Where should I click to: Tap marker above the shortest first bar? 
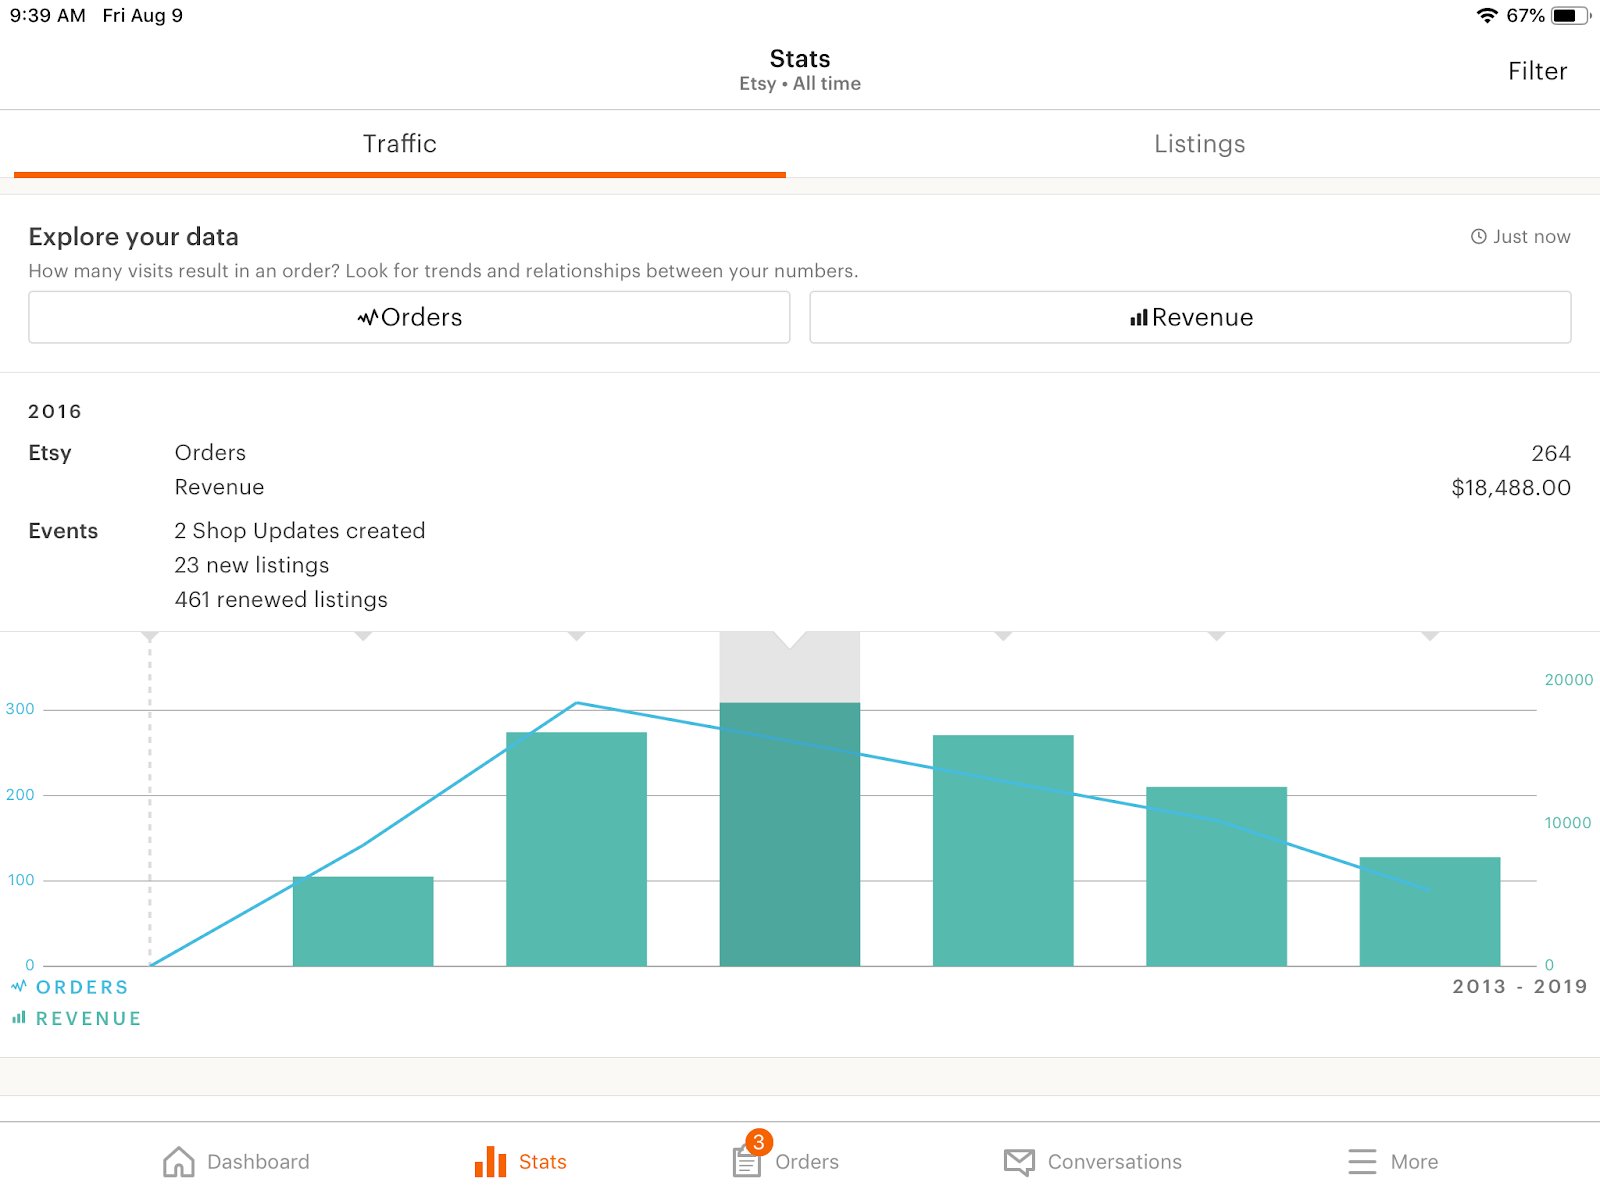coord(363,636)
